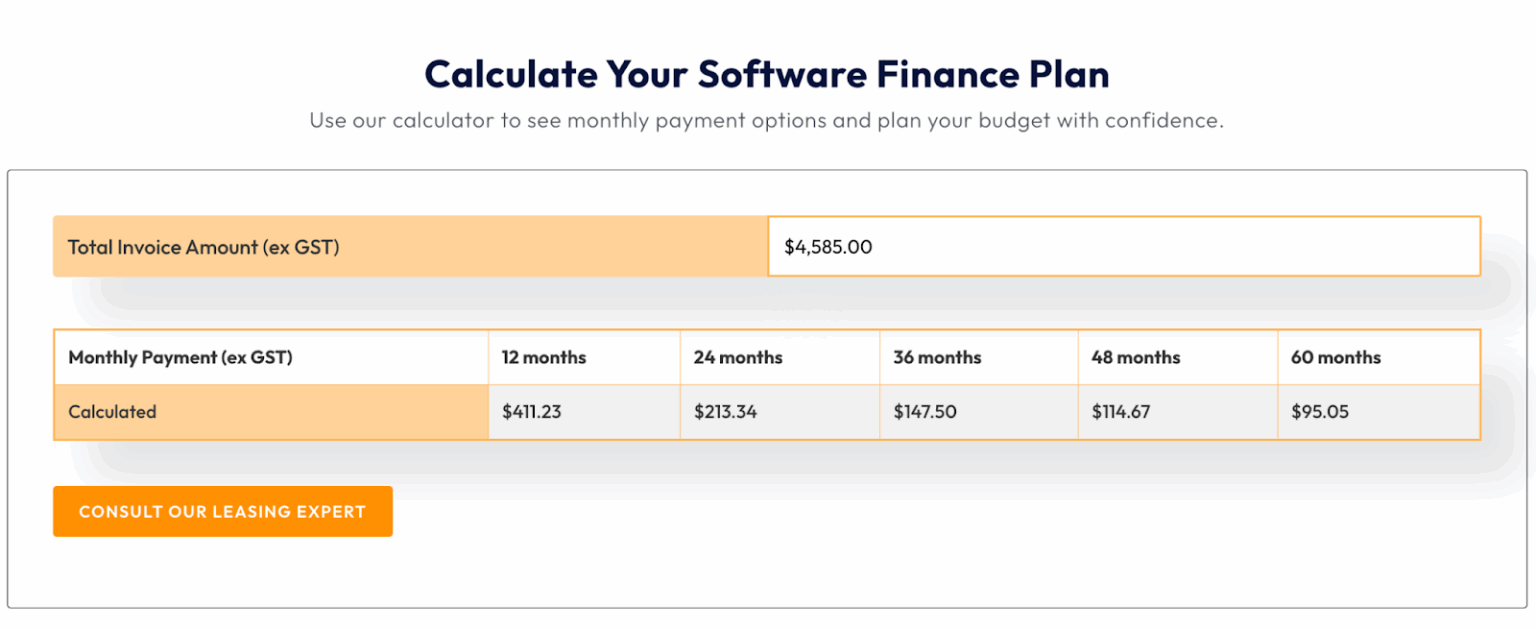Click the $95.05 monthly payment cell

[1378, 412]
